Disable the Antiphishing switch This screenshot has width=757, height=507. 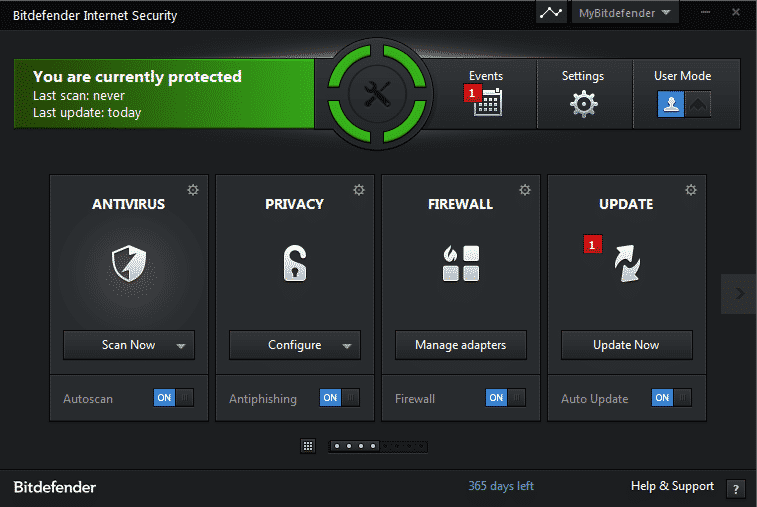point(339,398)
